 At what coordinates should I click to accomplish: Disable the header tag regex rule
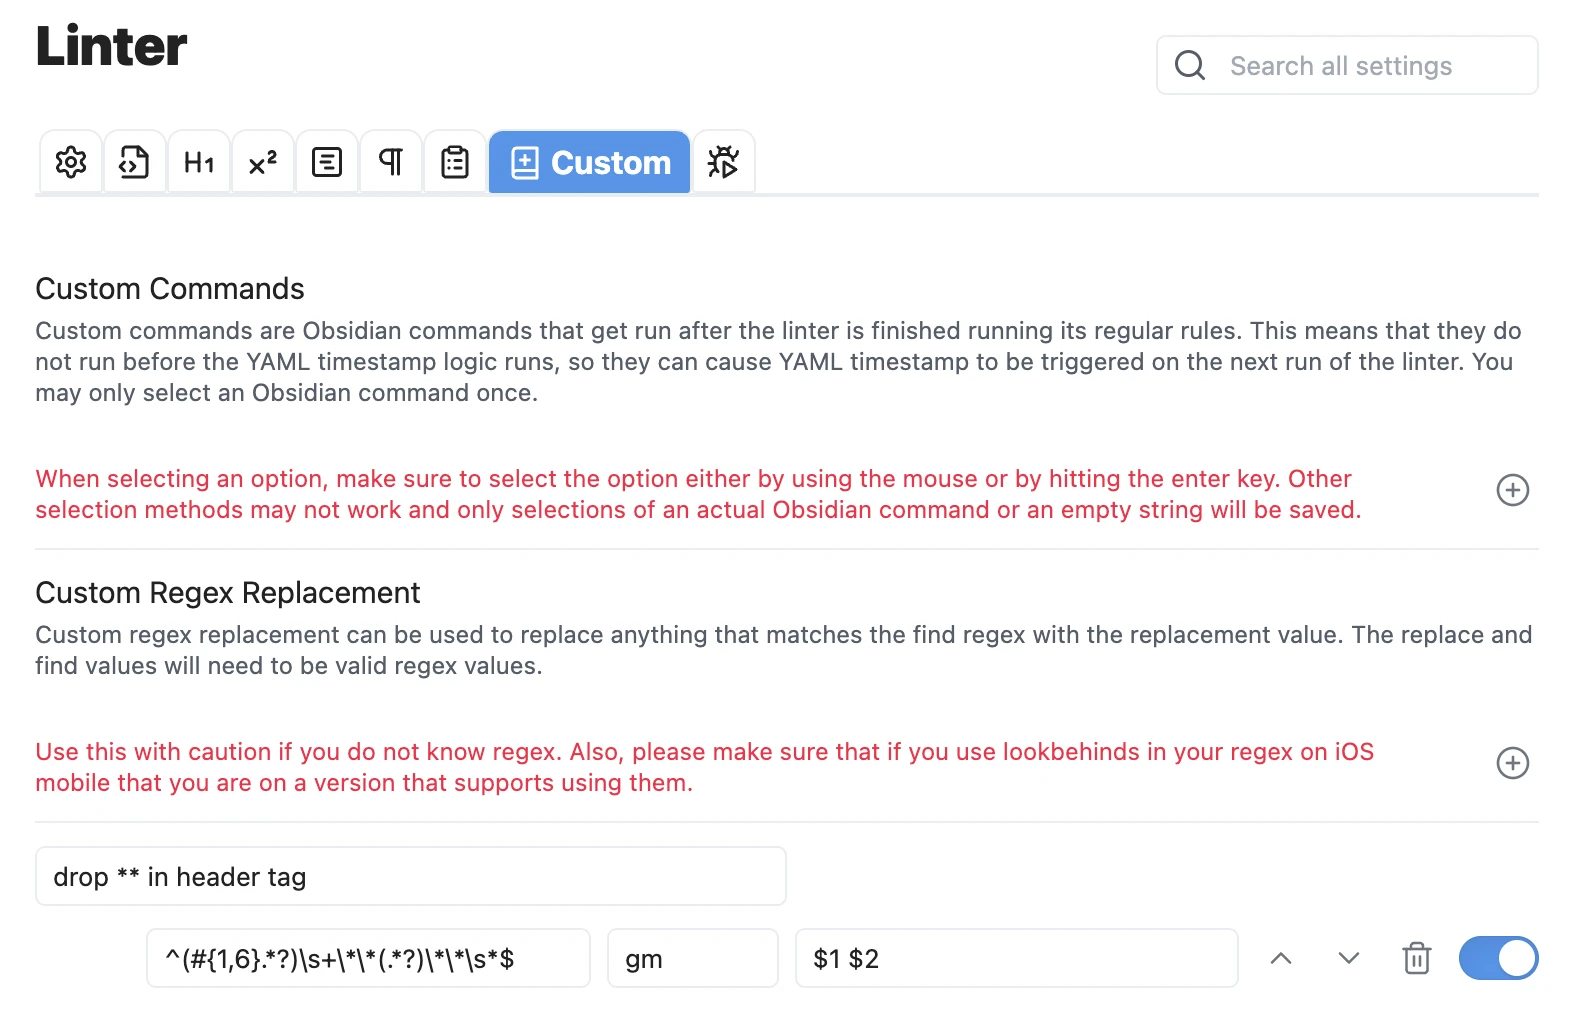pyautogui.click(x=1498, y=958)
